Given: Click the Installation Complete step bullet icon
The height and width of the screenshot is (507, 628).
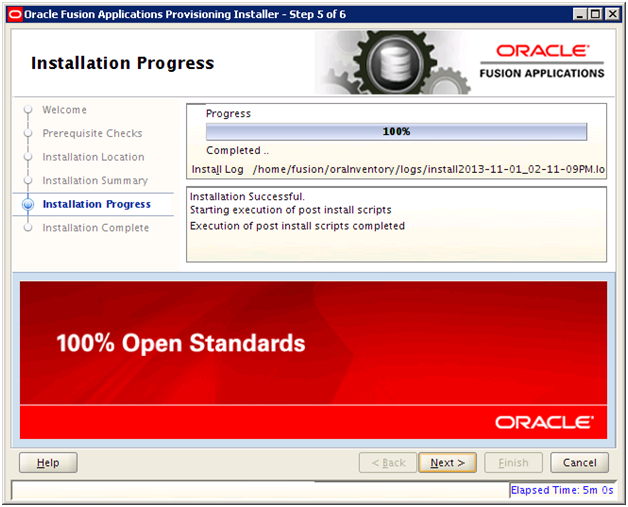Looking at the screenshot, I should point(28,227).
